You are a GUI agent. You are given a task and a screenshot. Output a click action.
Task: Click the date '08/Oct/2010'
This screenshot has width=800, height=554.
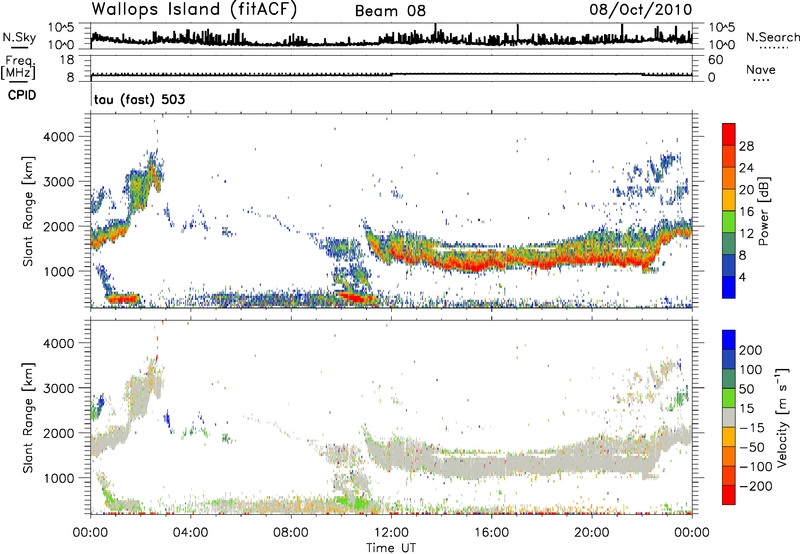point(641,10)
